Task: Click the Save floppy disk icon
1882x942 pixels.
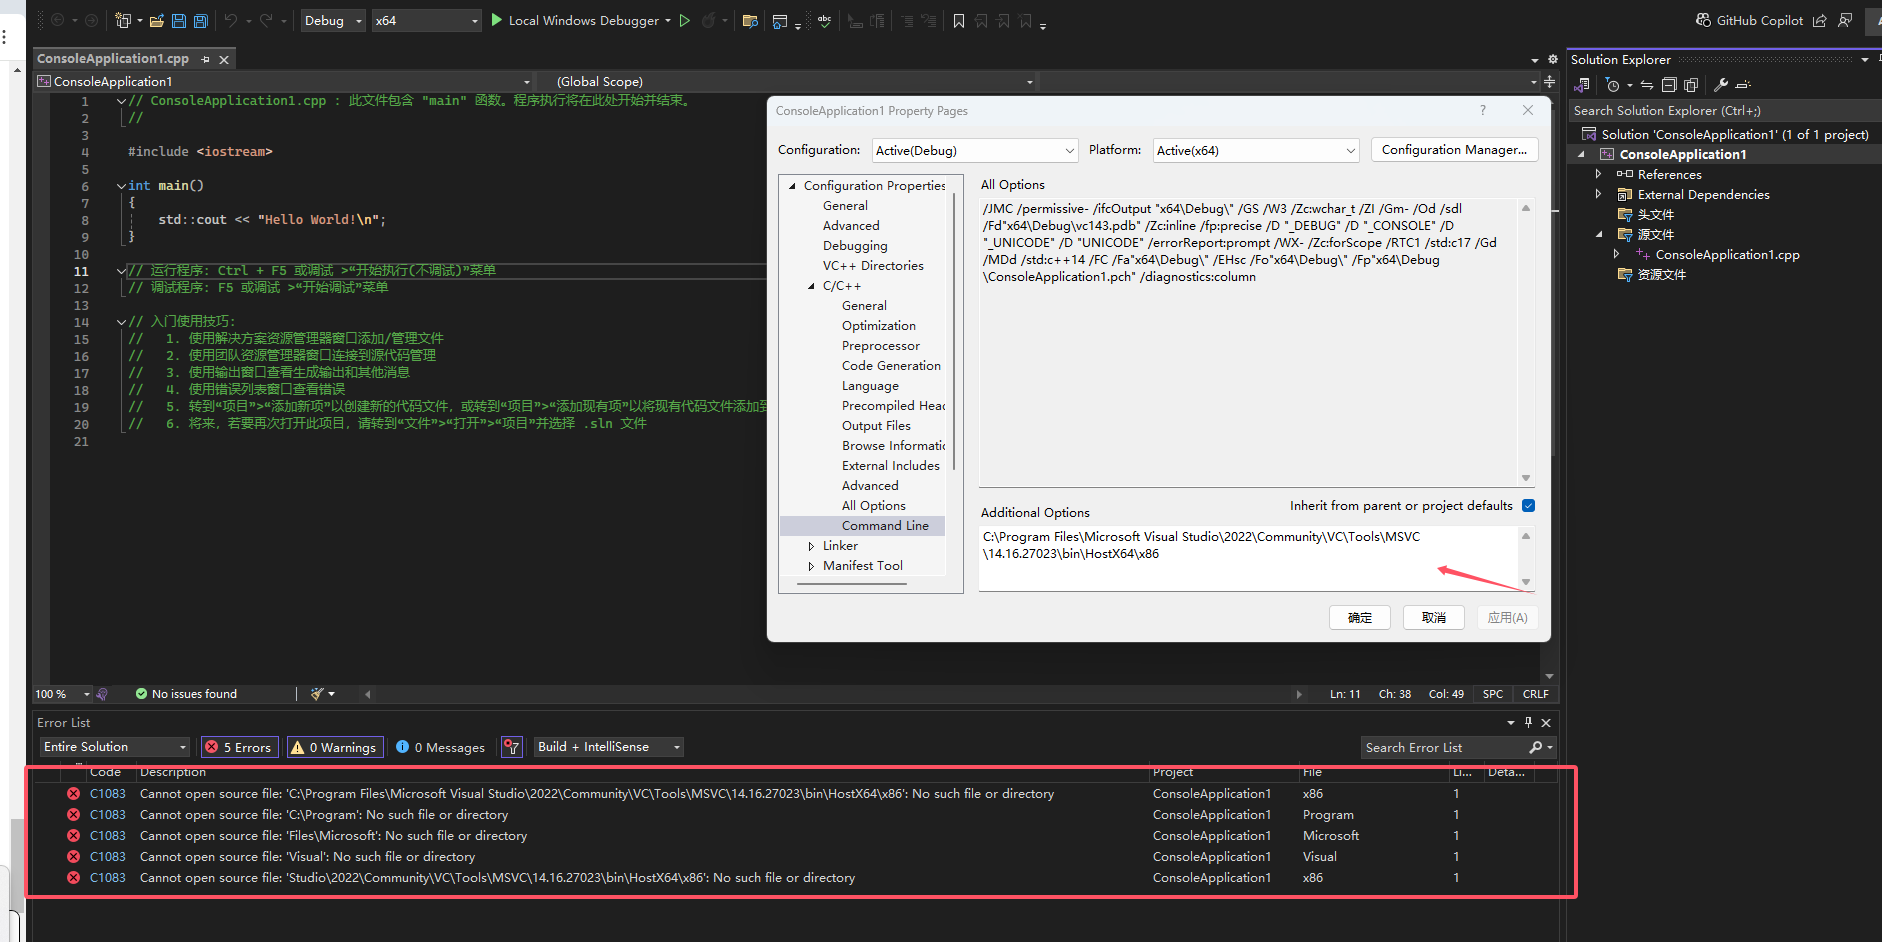Action: coord(179,20)
